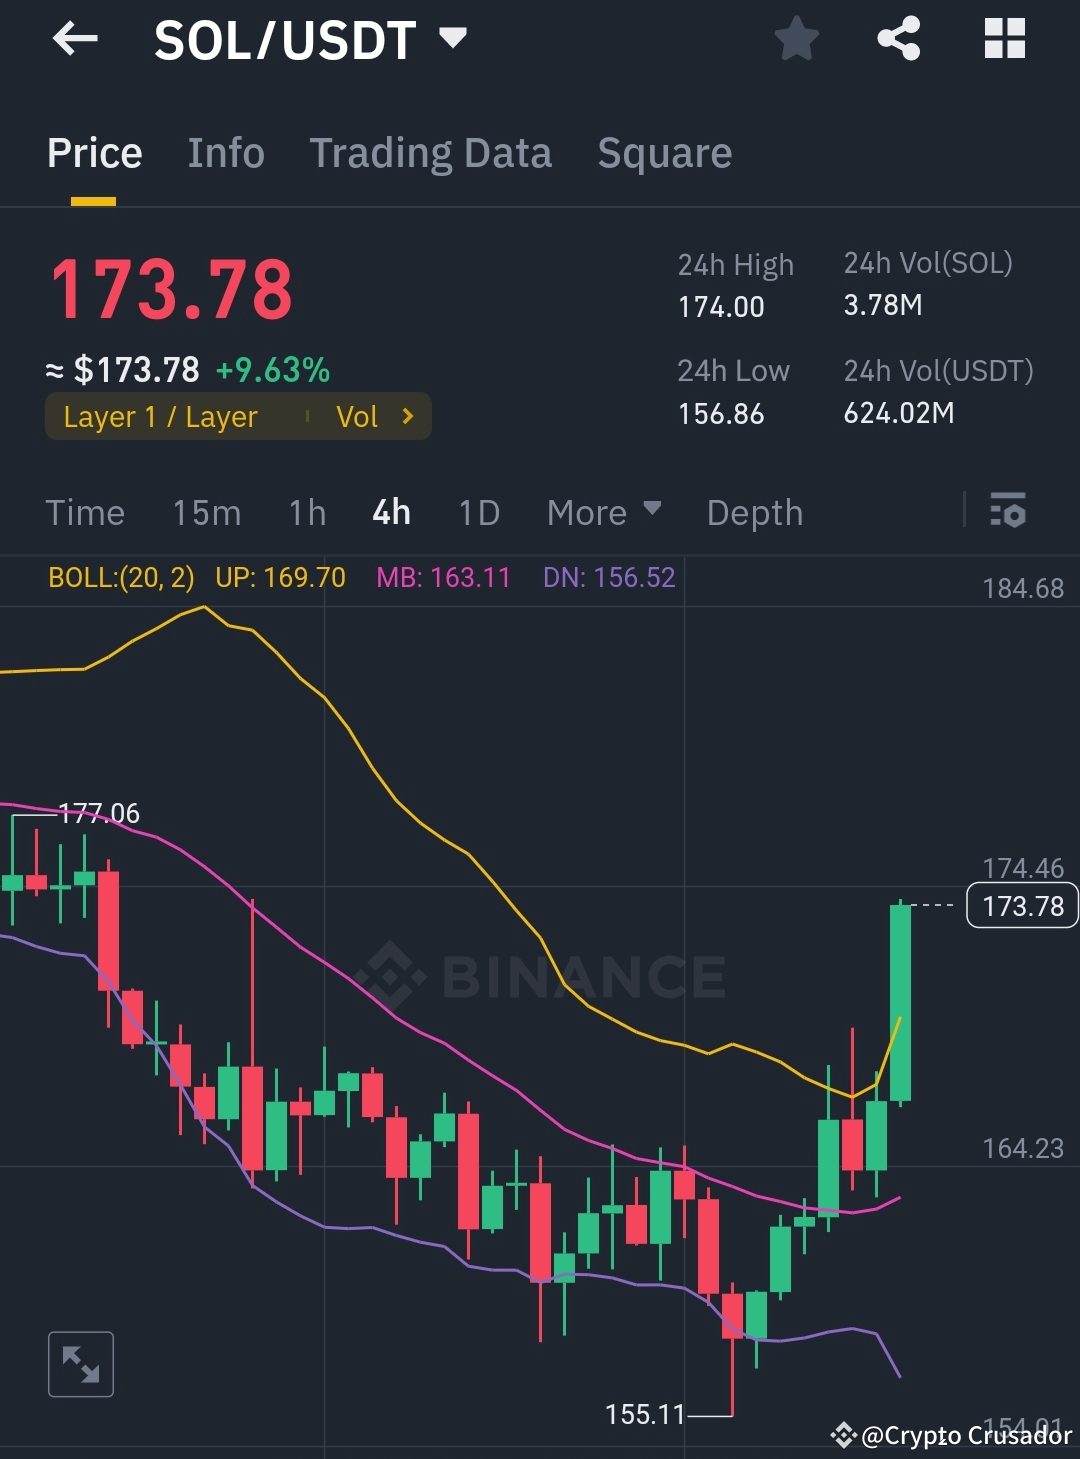Expand chart fullscreen with bottom-left expand icon
Screen dimensions: 1080x1459
[x=80, y=1362]
